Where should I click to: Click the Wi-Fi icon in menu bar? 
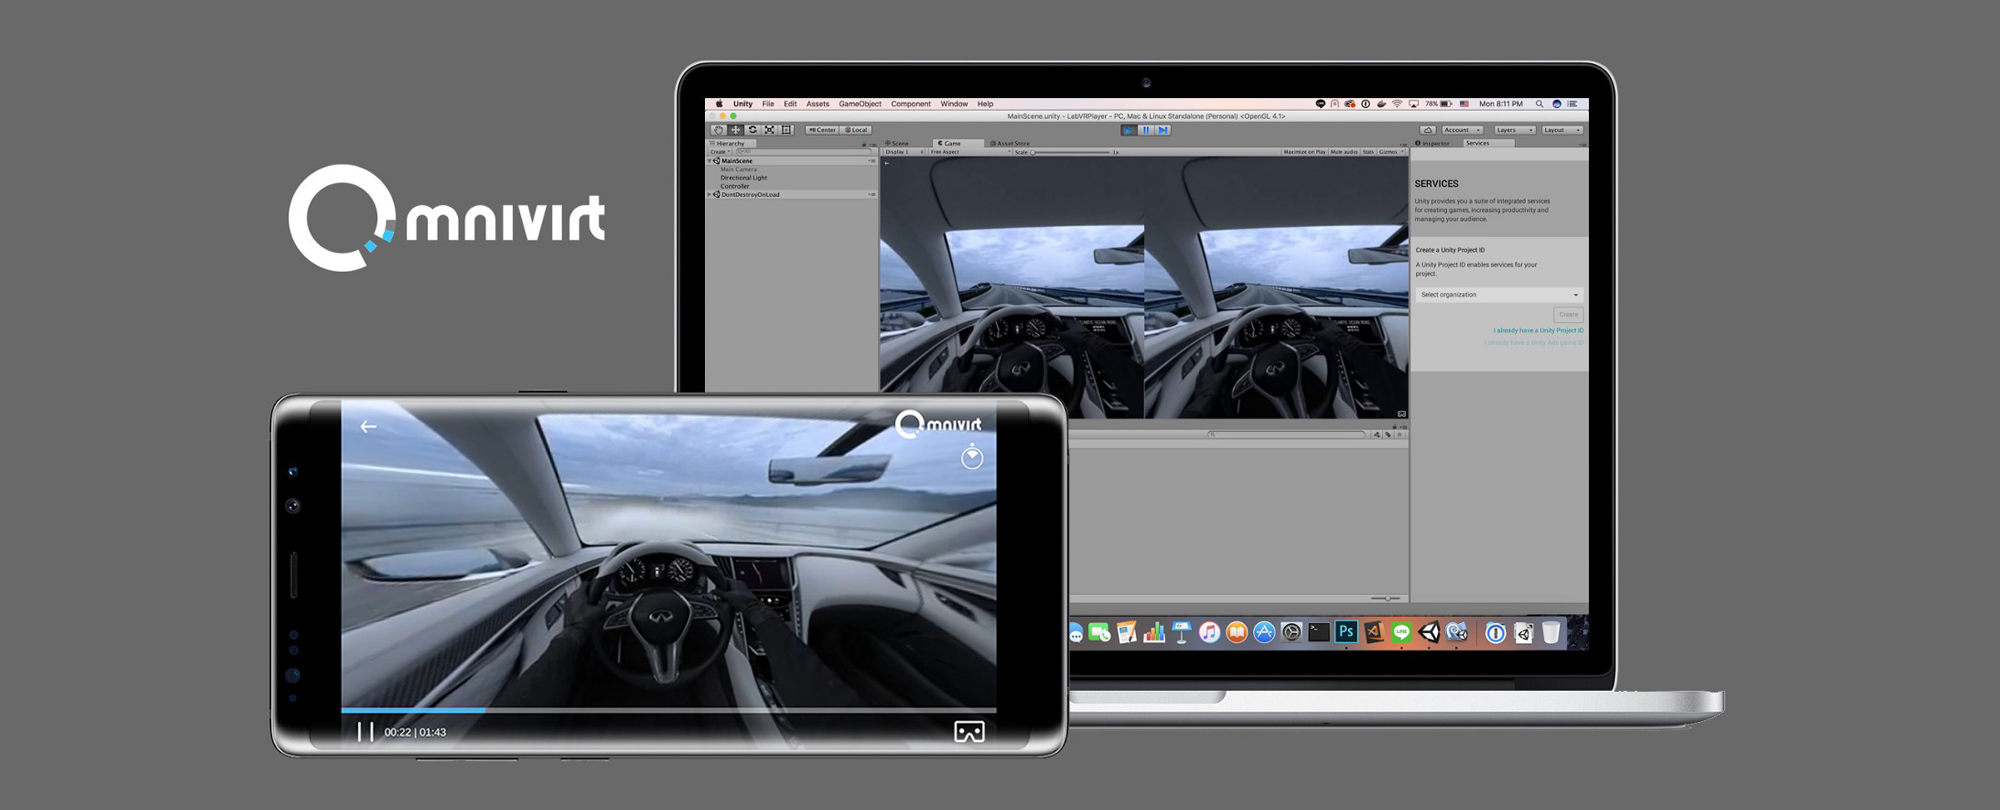[1397, 104]
